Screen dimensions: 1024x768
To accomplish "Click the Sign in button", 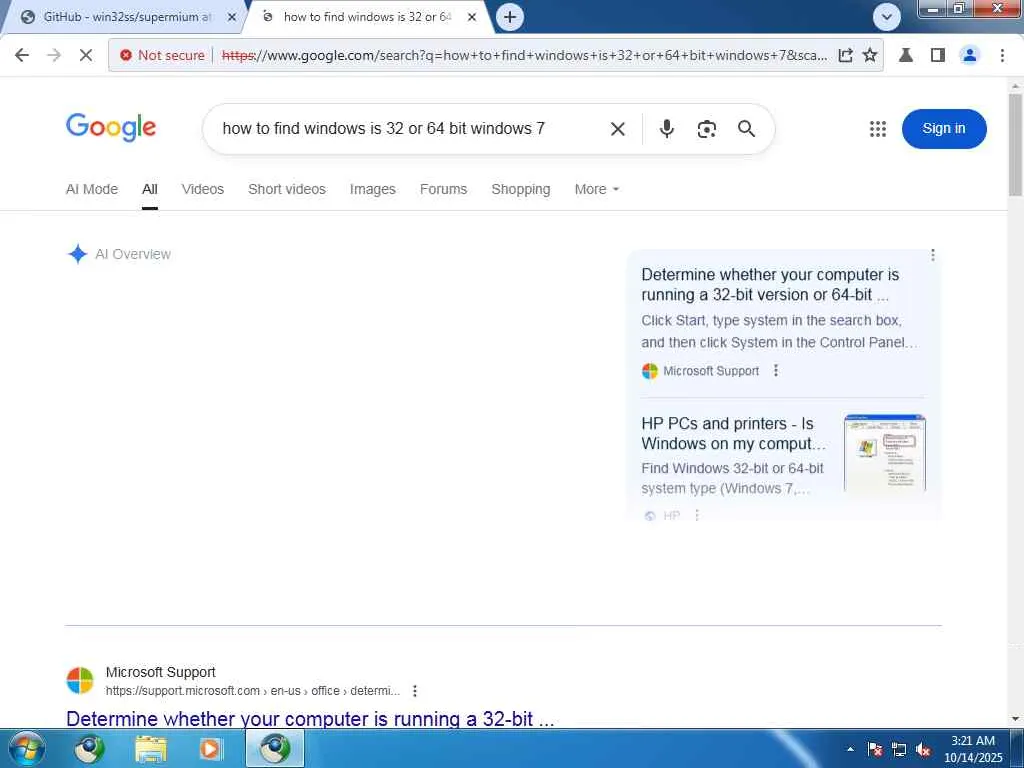I will point(944,129).
